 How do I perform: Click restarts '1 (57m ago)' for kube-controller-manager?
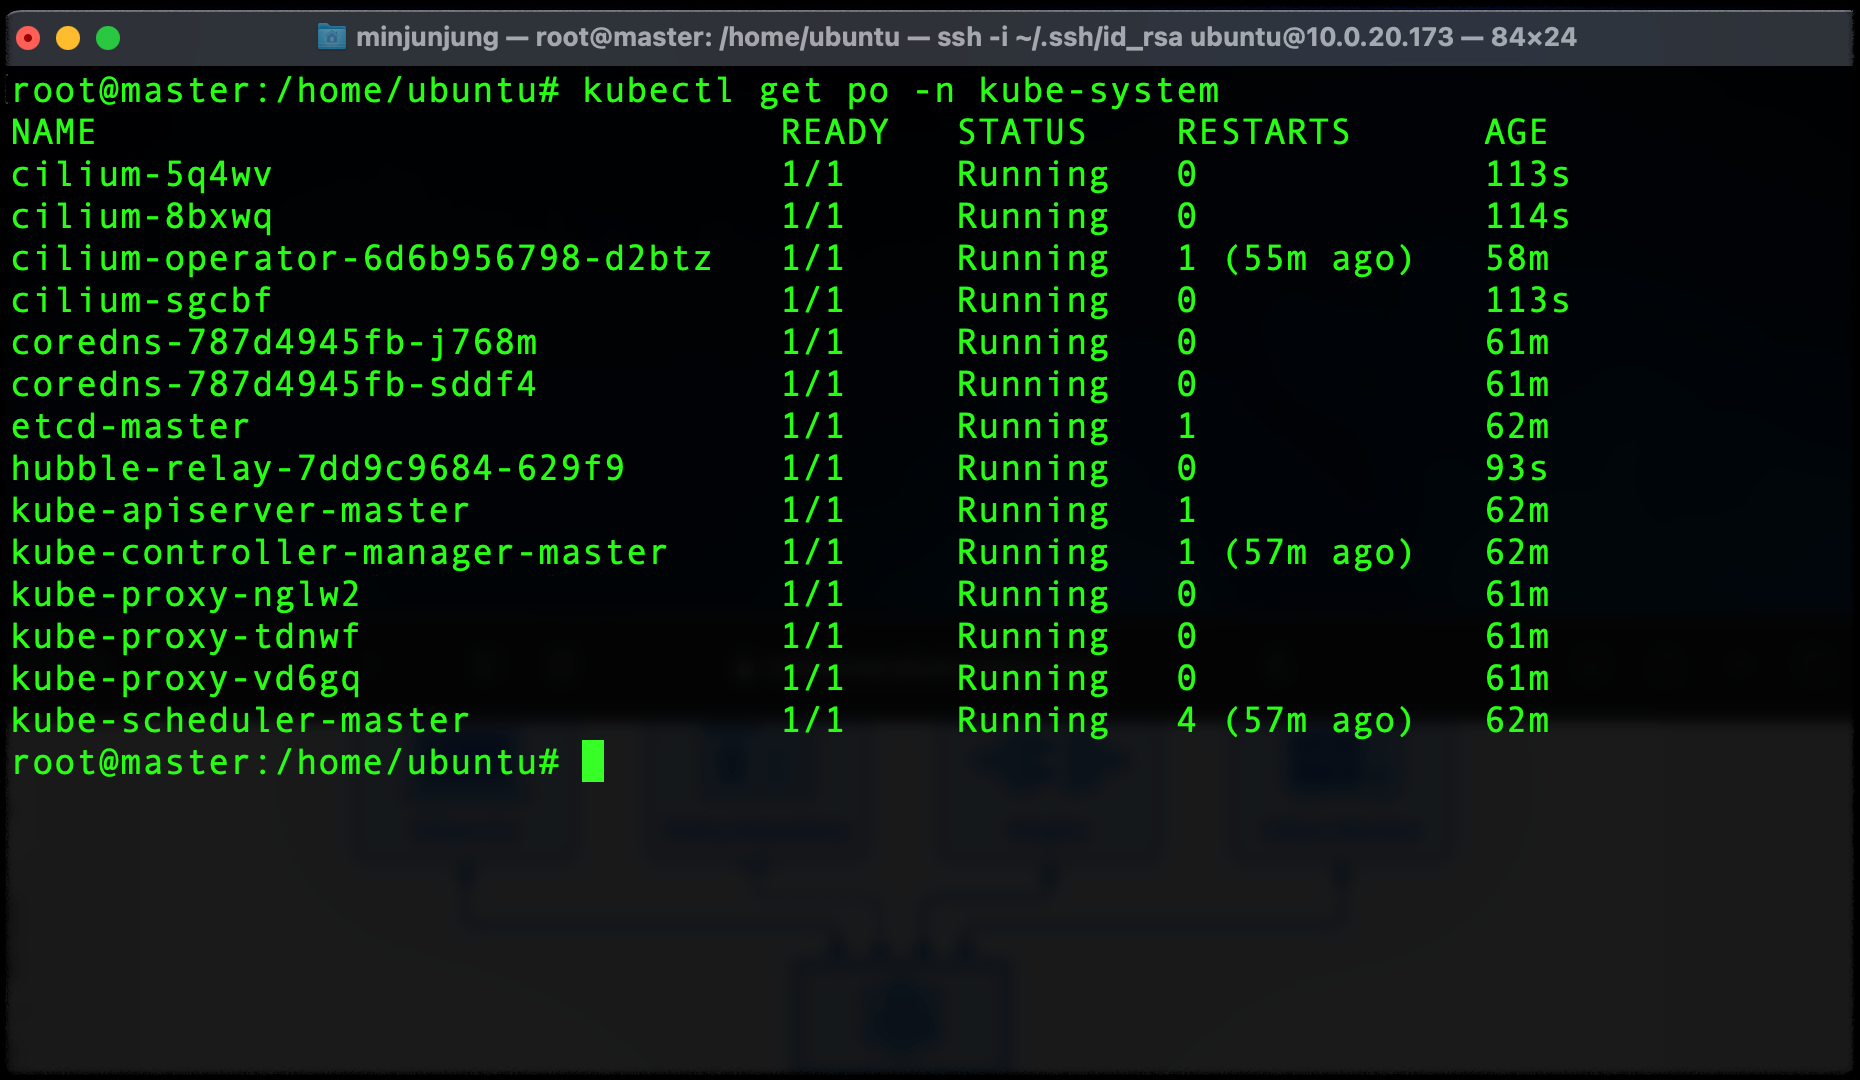pos(1295,553)
